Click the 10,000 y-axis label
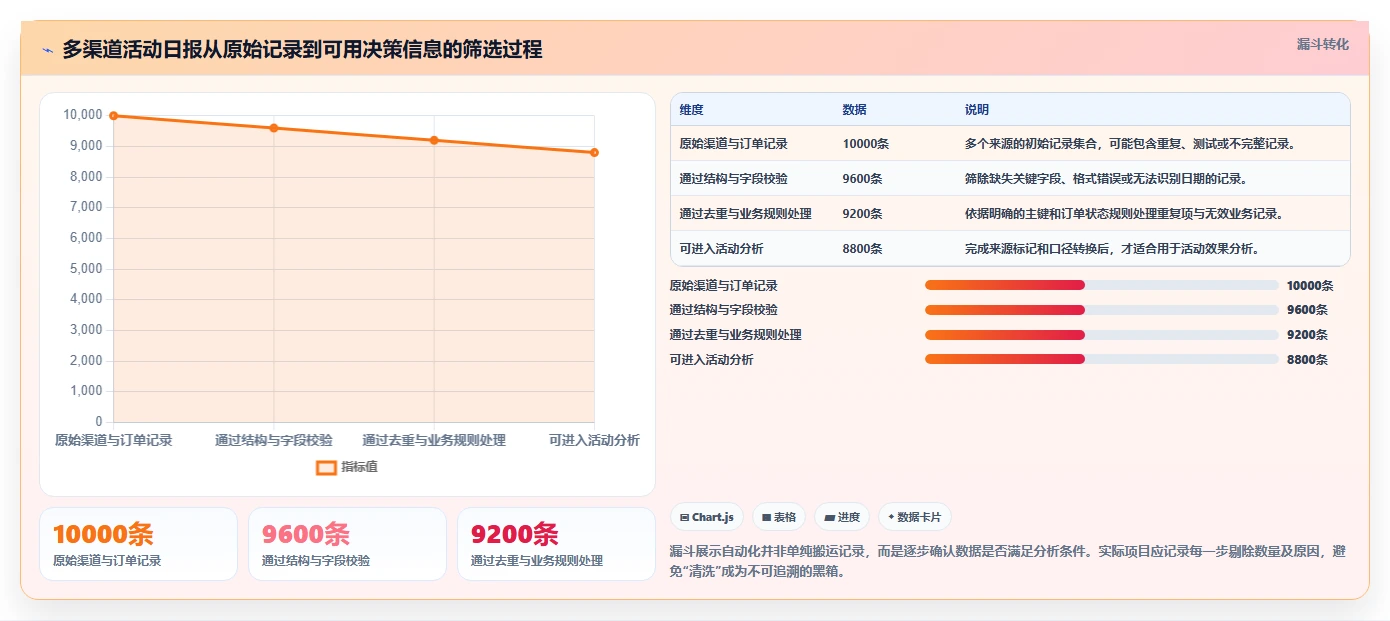This screenshot has width=1390, height=621. [82, 115]
